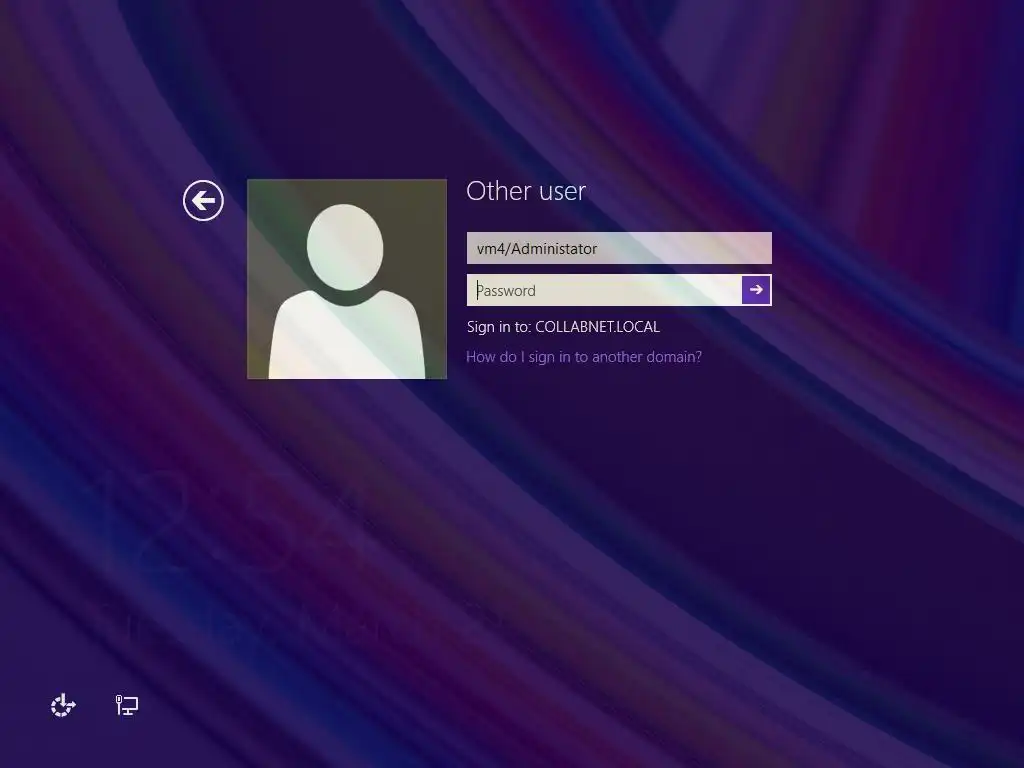Select the 'Sign in to: COLLABNET.LOCAL' text
The width and height of the screenshot is (1024, 768).
click(563, 327)
